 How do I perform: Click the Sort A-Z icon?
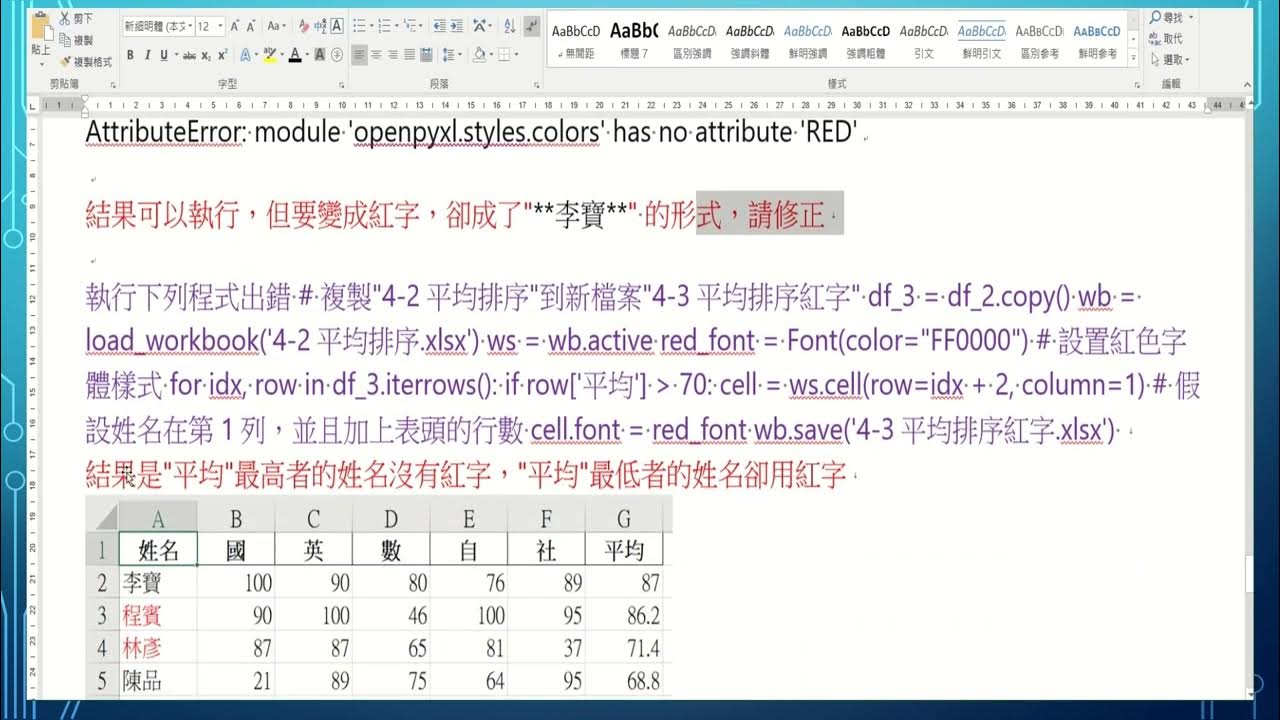[x=510, y=26]
